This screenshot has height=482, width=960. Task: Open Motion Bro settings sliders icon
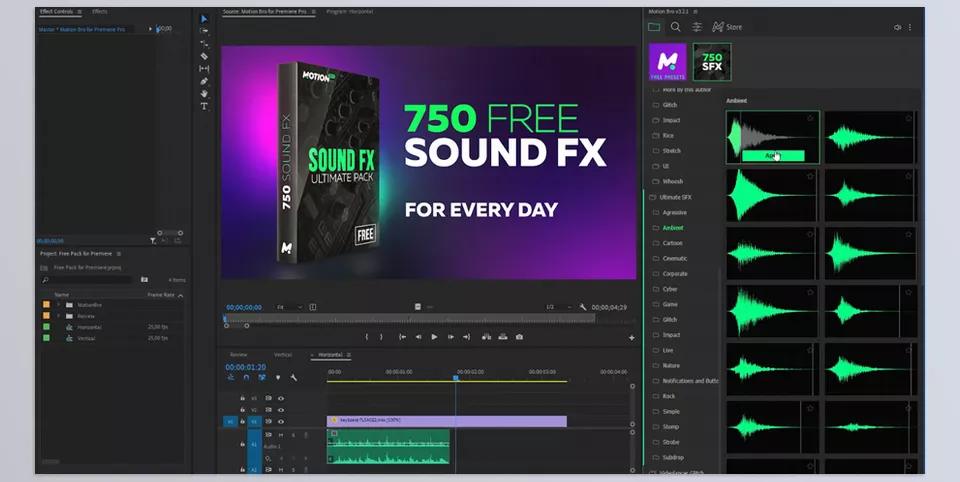point(697,27)
